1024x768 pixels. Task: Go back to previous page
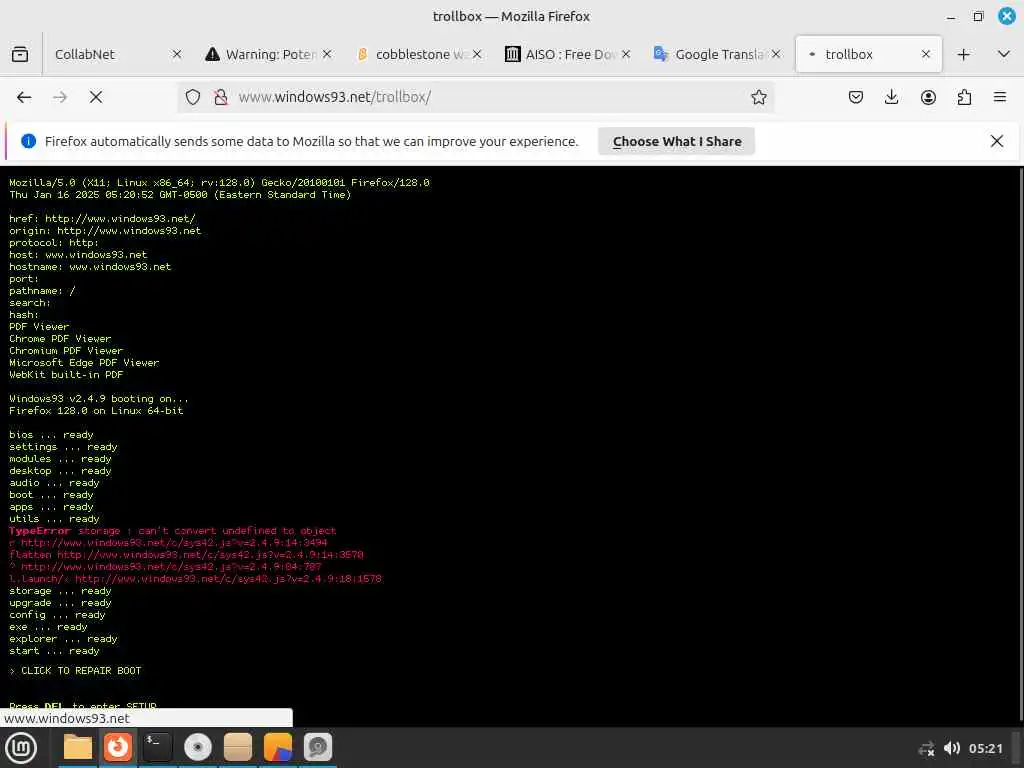coord(24,97)
